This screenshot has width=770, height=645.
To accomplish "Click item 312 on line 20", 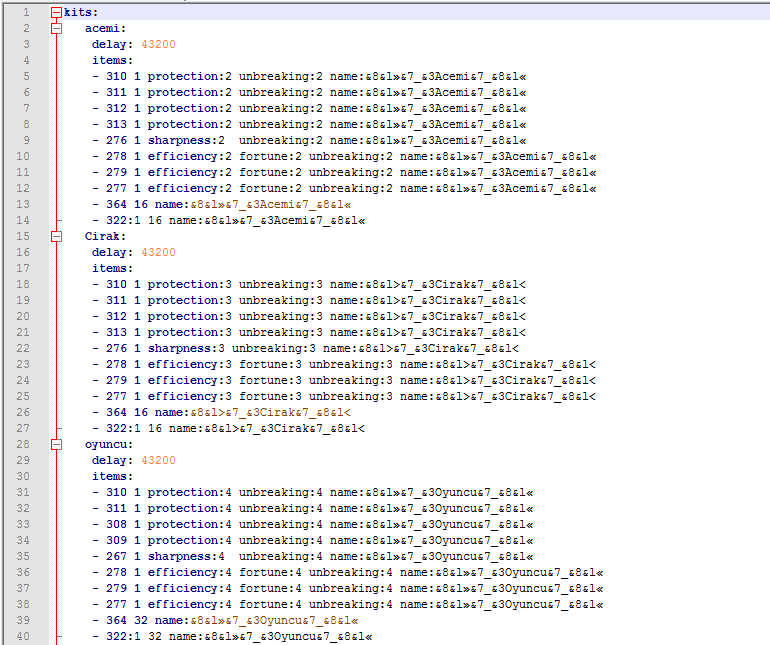I will [116, 316].
